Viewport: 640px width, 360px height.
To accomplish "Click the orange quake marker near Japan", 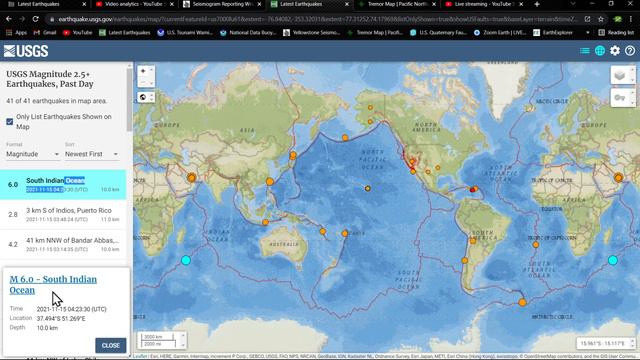I will (x=293, y=156).
